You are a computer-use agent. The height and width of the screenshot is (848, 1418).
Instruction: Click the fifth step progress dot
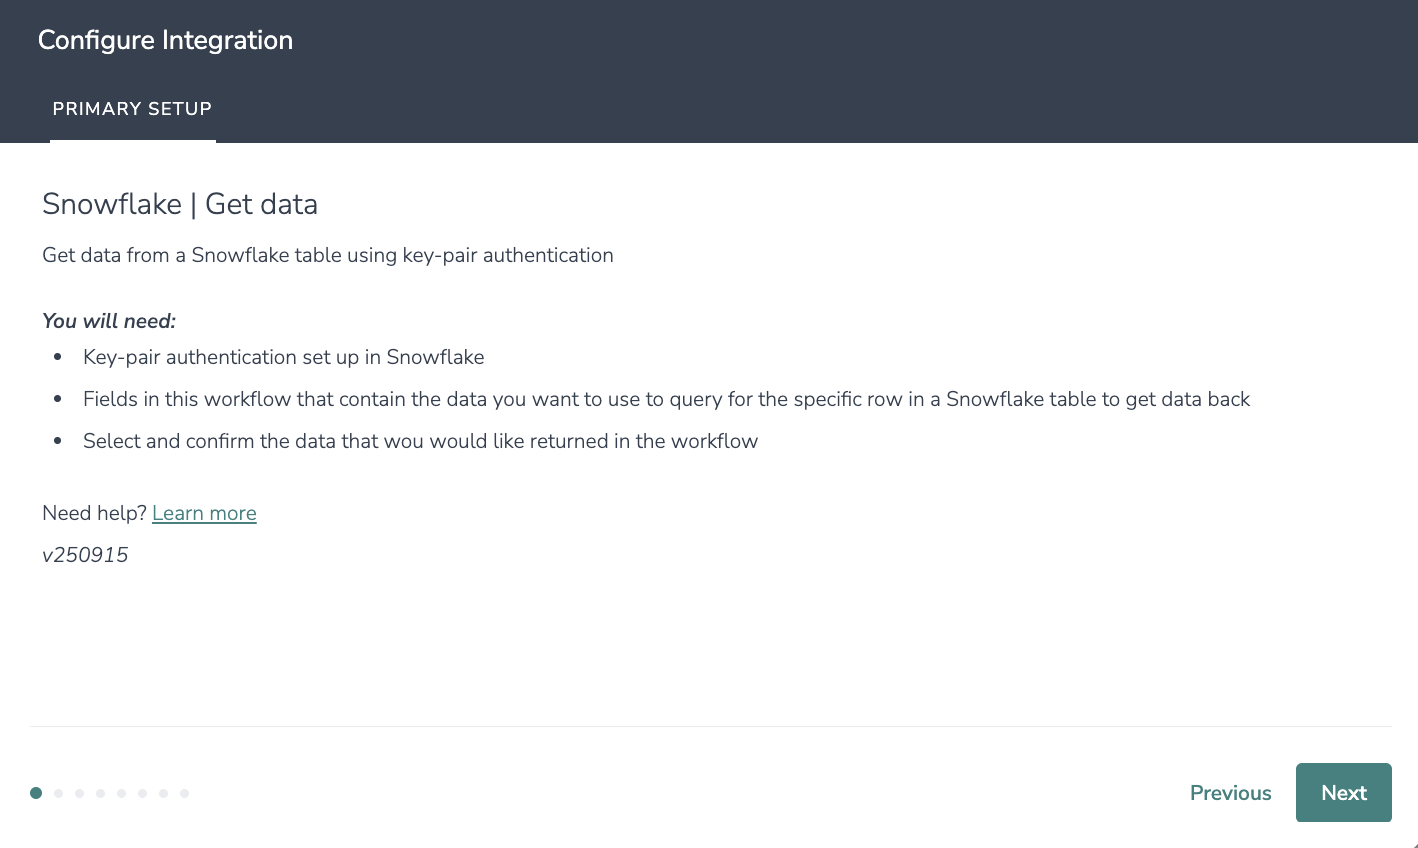coord(121,793)
